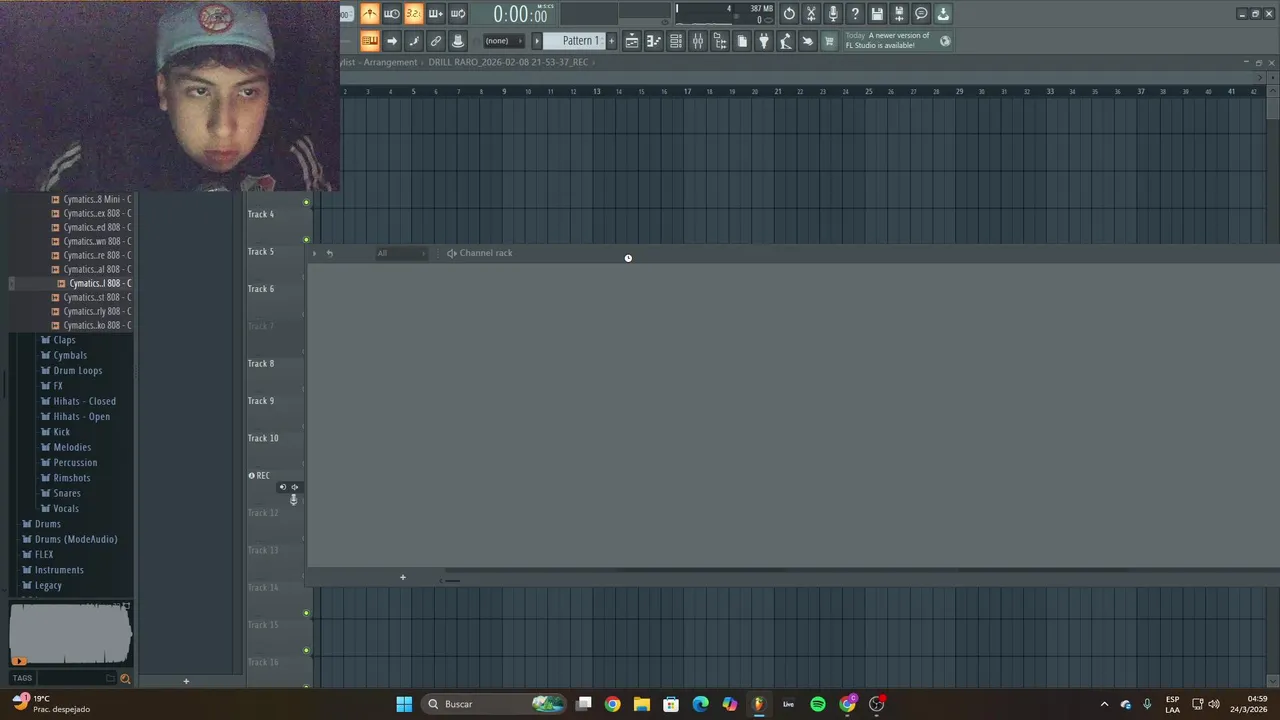Add a channel with the plus button
Image resolution: width=1280 pixels, height=720 pixels.
(x=403, y=577)
